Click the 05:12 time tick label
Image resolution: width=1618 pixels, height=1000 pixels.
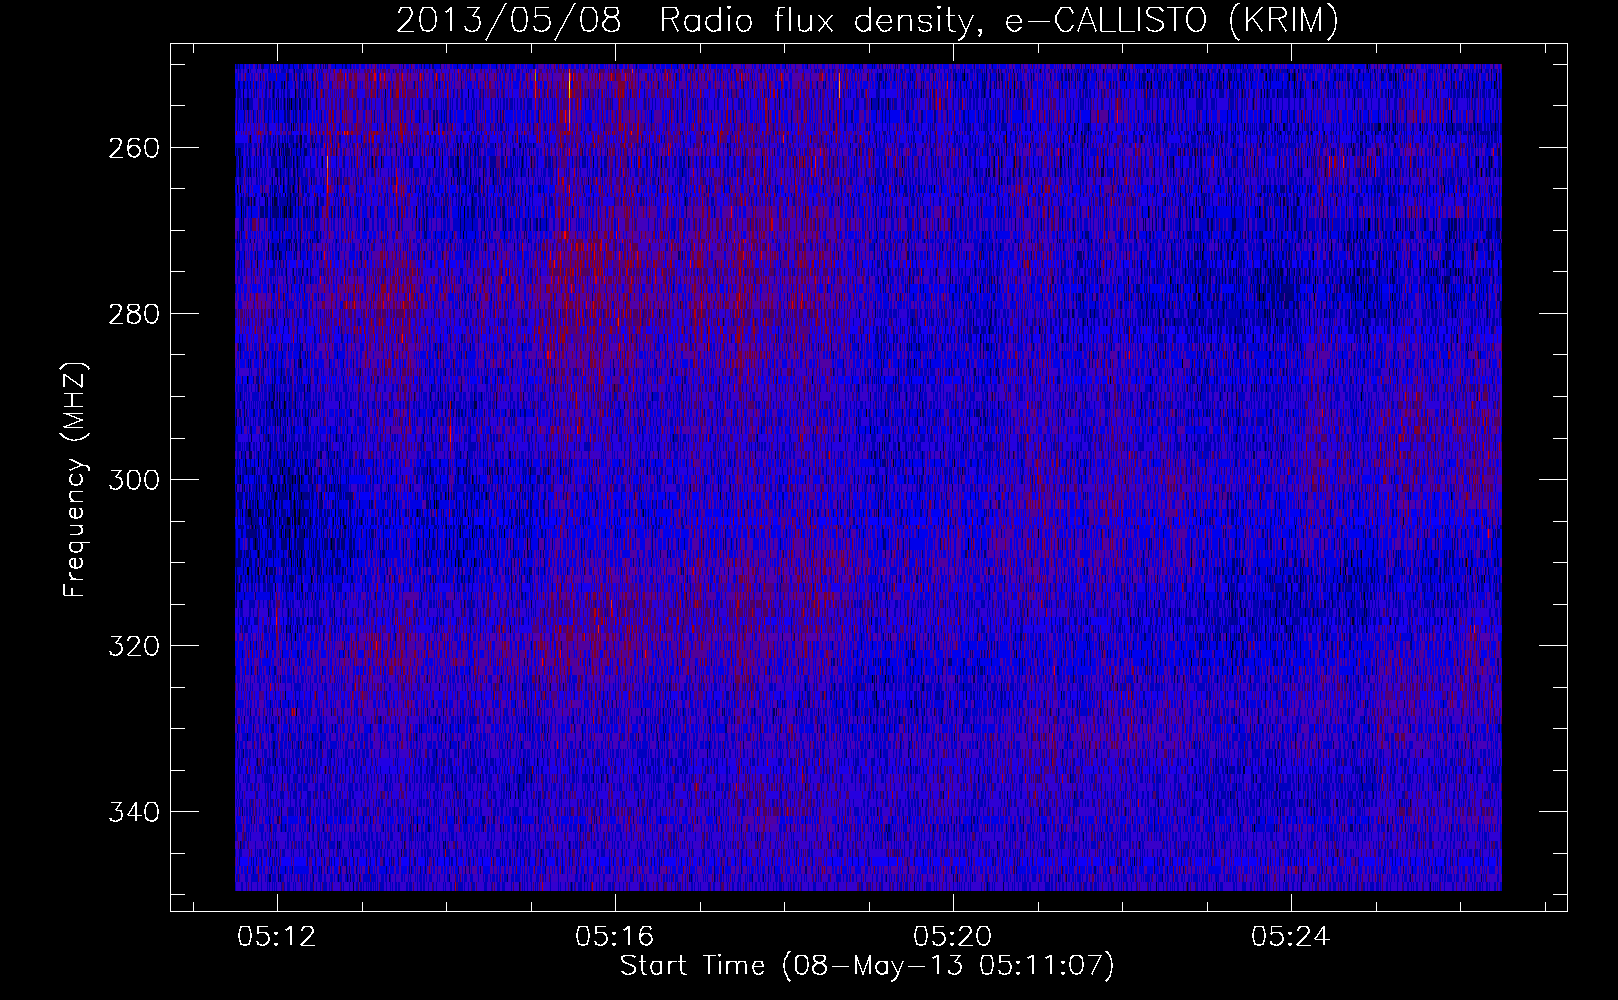point(278,937)
